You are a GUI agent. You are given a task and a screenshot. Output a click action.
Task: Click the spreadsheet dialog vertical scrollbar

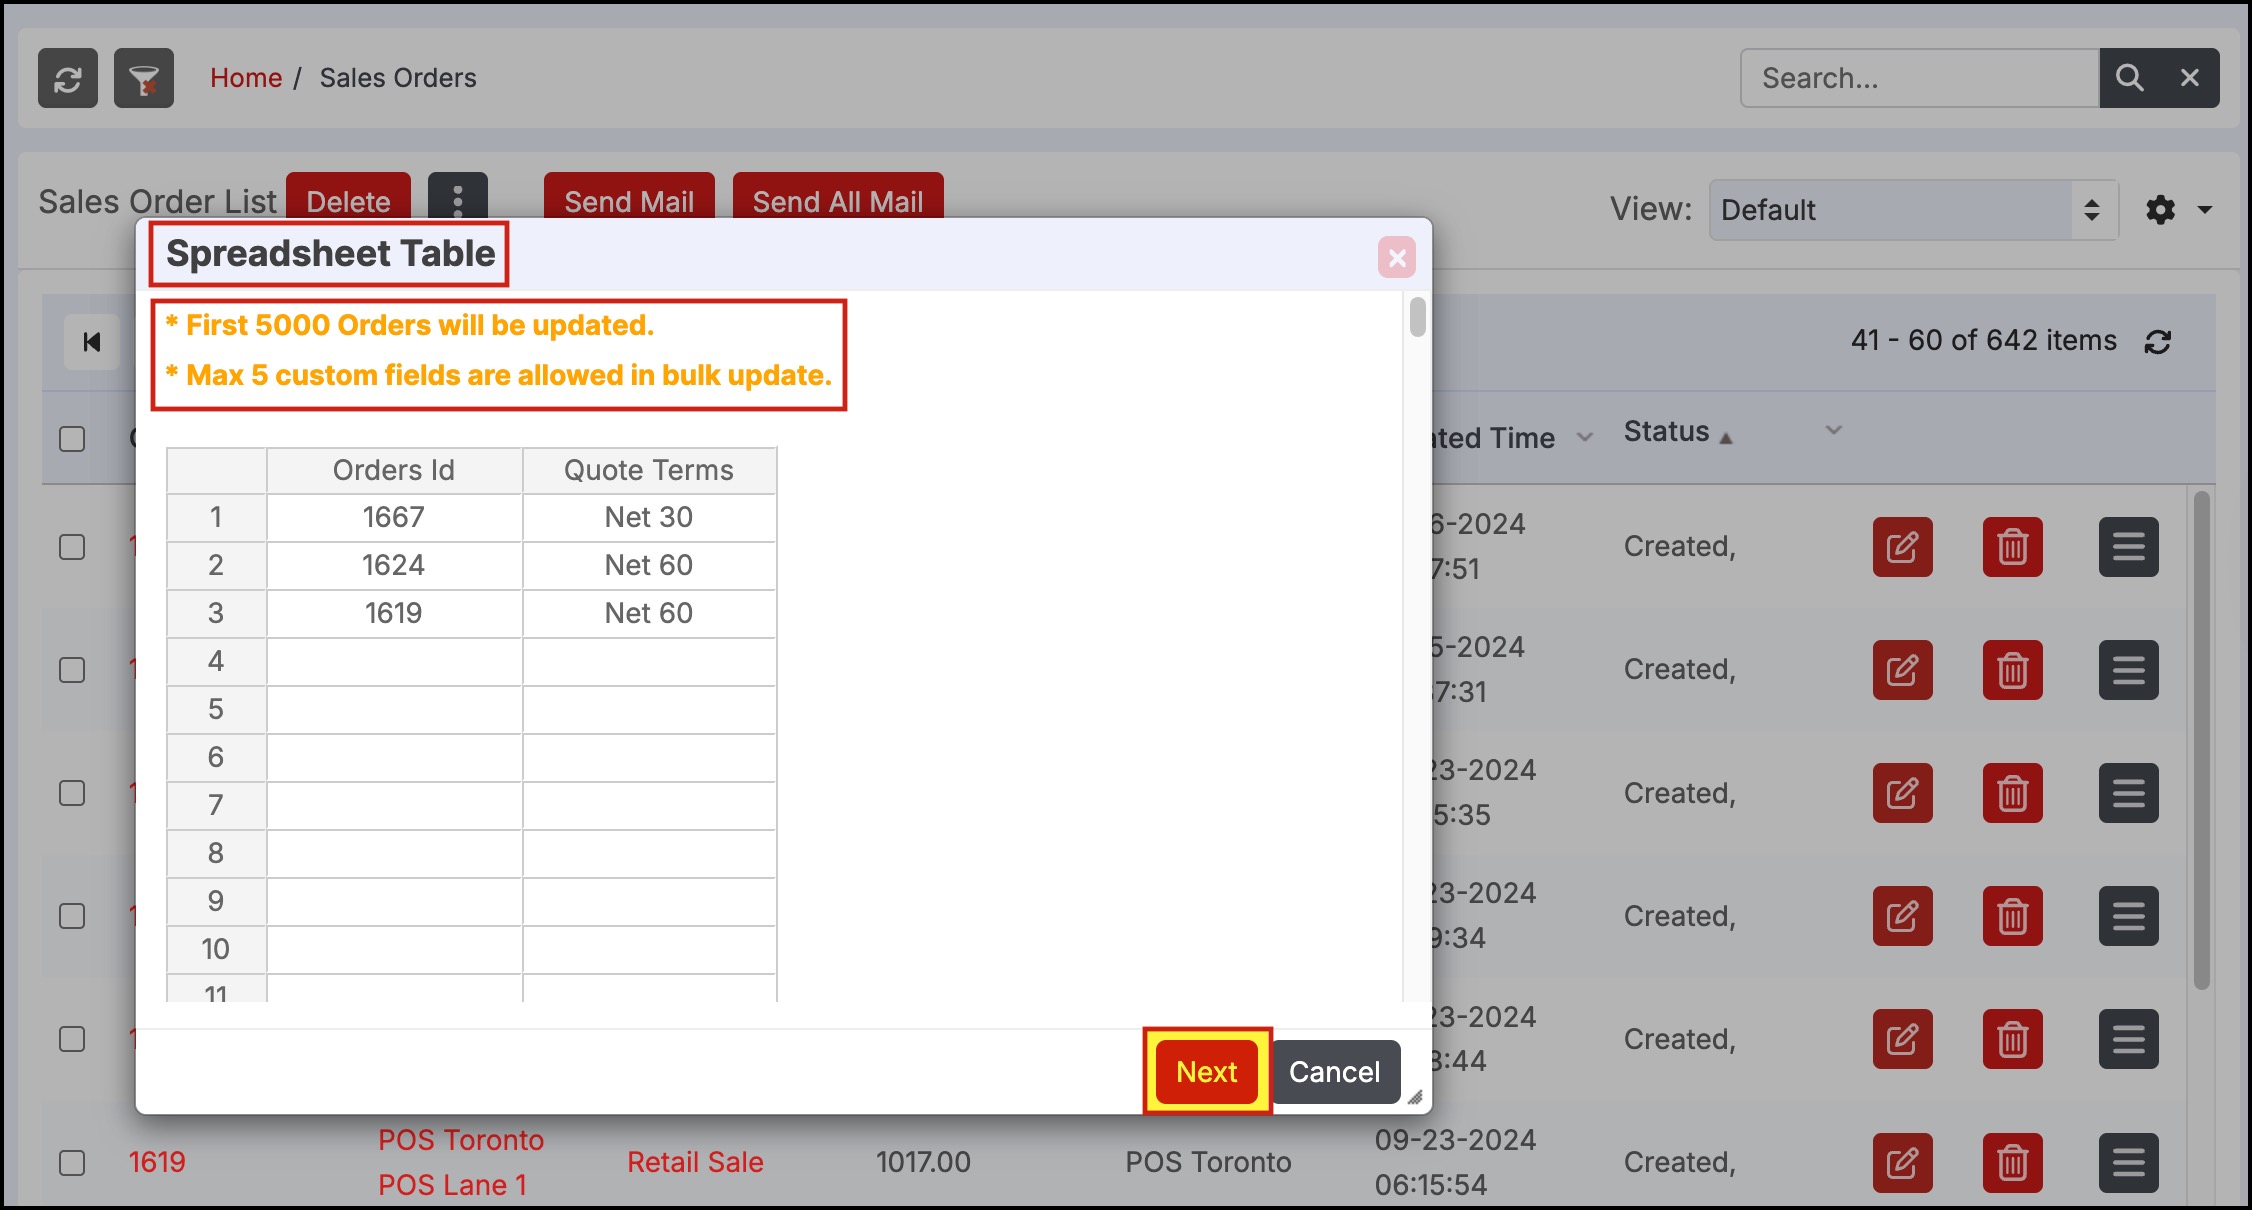tap(1417, 318)
